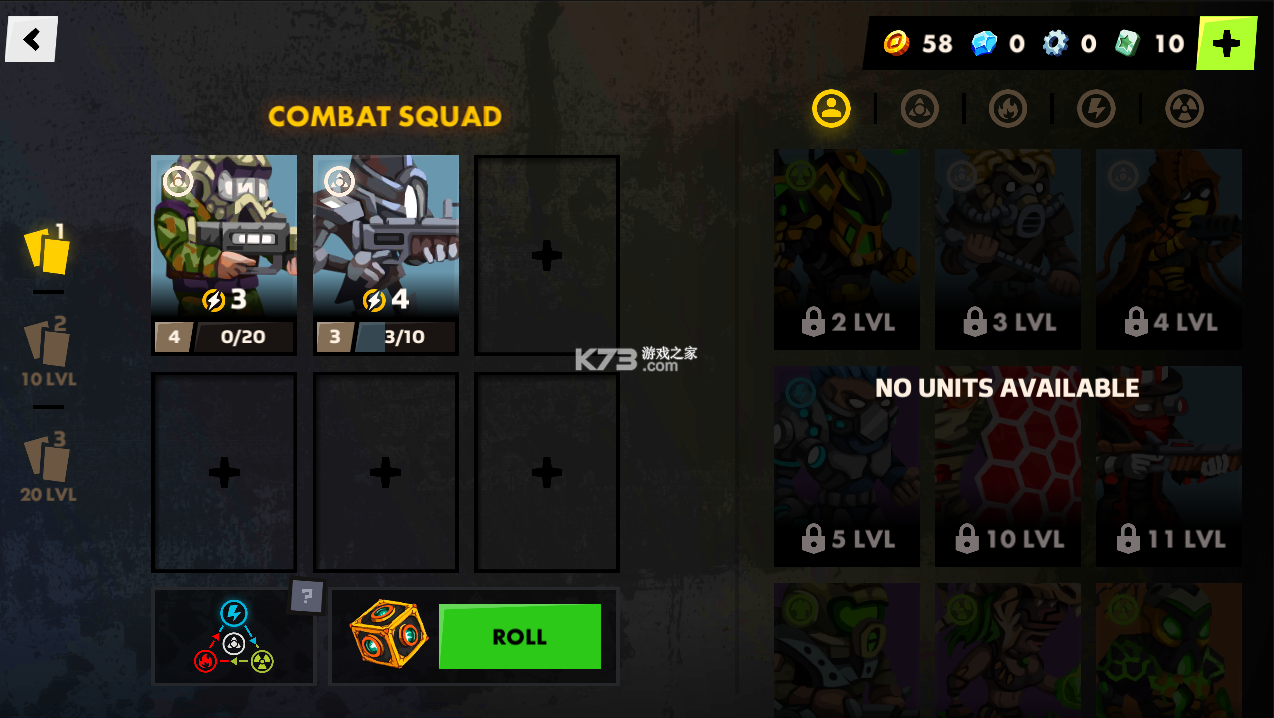Image resolution: width=1274 pixels, height=718 pixels.
Task: Tap the orange dice cube icon
Action: click(388, 634)
